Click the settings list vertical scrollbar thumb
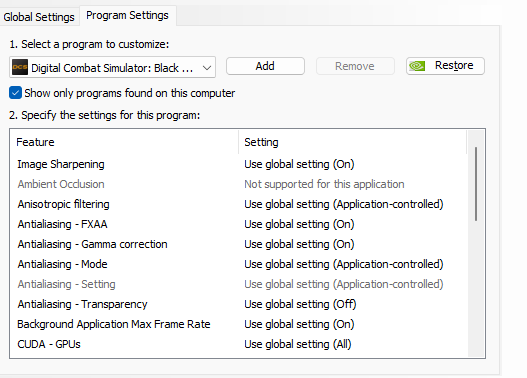Viewport: 527px width, 378px height. click(476, 184)
